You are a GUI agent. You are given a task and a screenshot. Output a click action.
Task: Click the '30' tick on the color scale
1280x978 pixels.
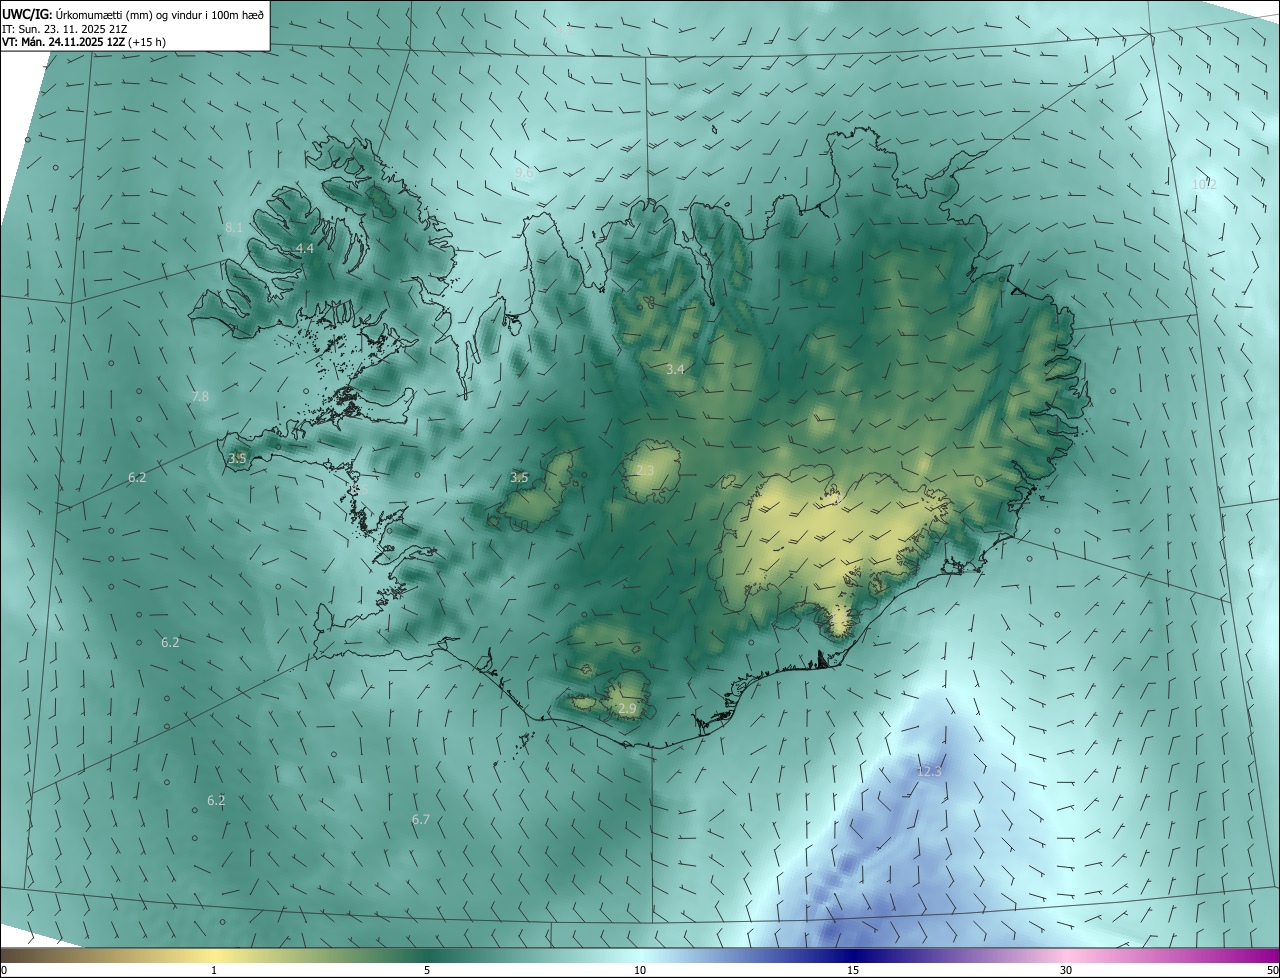[x=1066, y=970]
